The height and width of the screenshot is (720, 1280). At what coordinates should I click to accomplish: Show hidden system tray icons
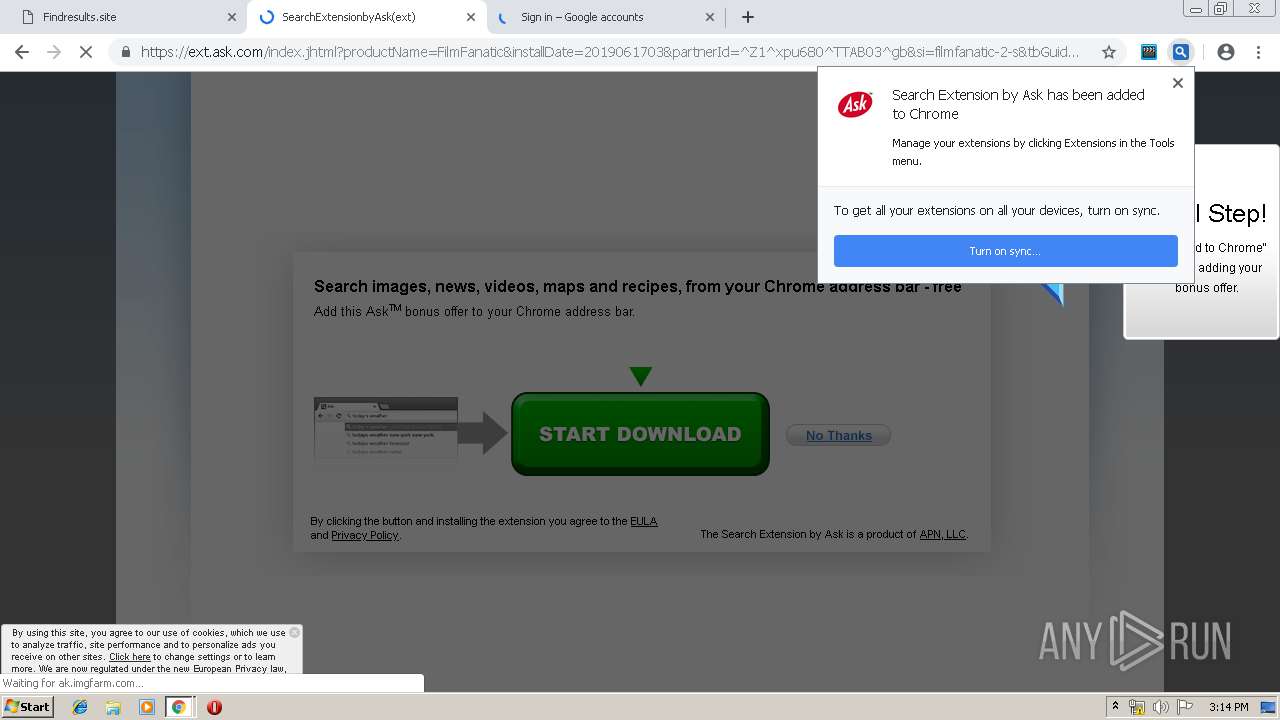pos(1115,707)
